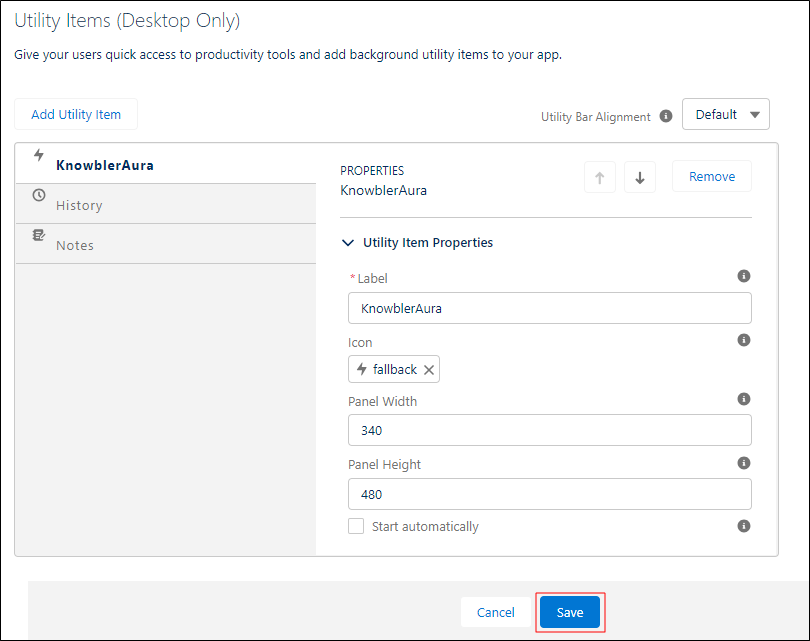The width and height of the screenshot is (810, 641).
Task: Select the Notes utility item
Action: pyautogui.click(x=166, y=244)
